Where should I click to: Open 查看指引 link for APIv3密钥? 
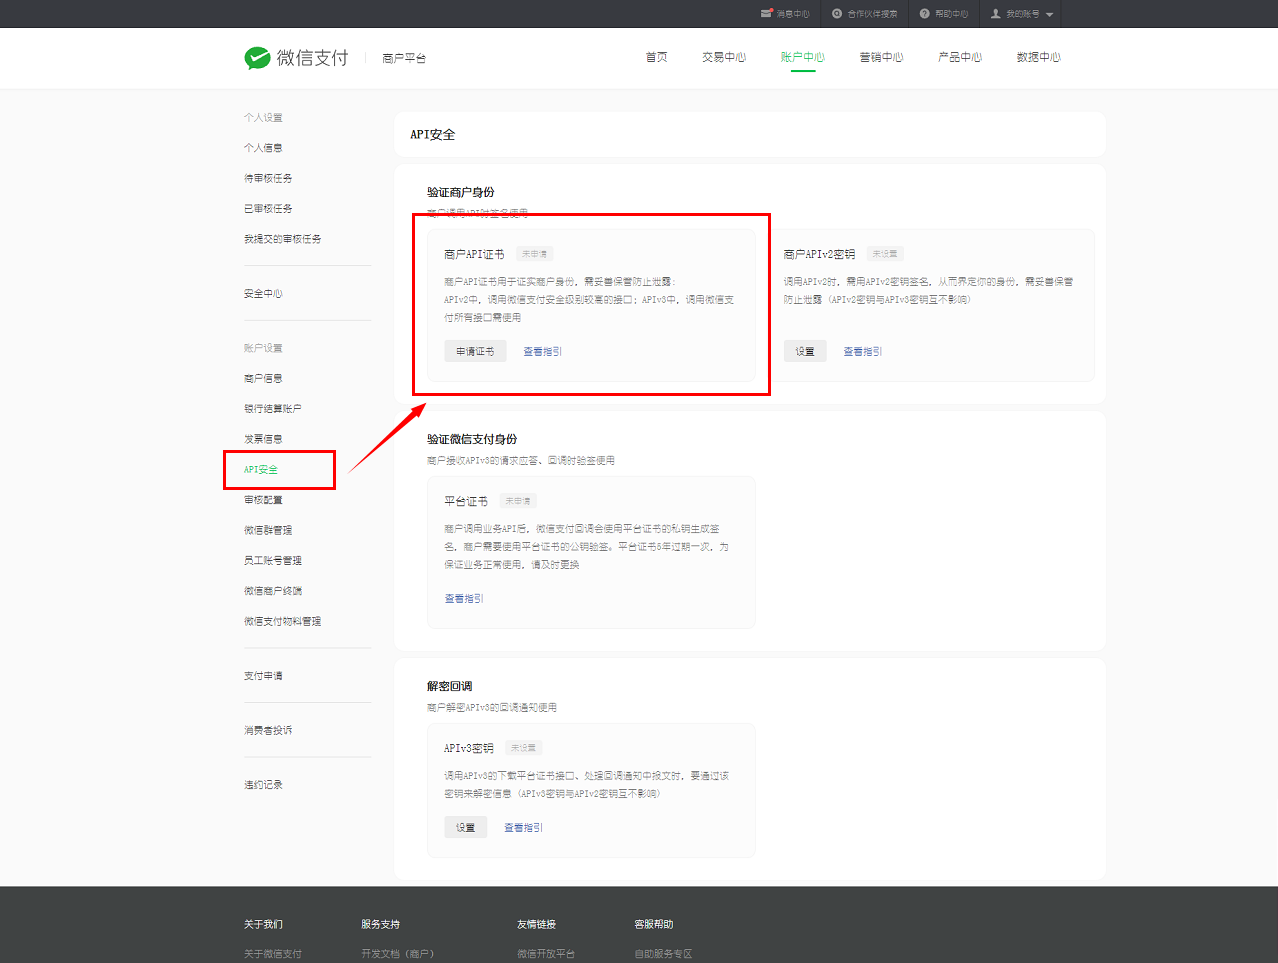point(524,828)
